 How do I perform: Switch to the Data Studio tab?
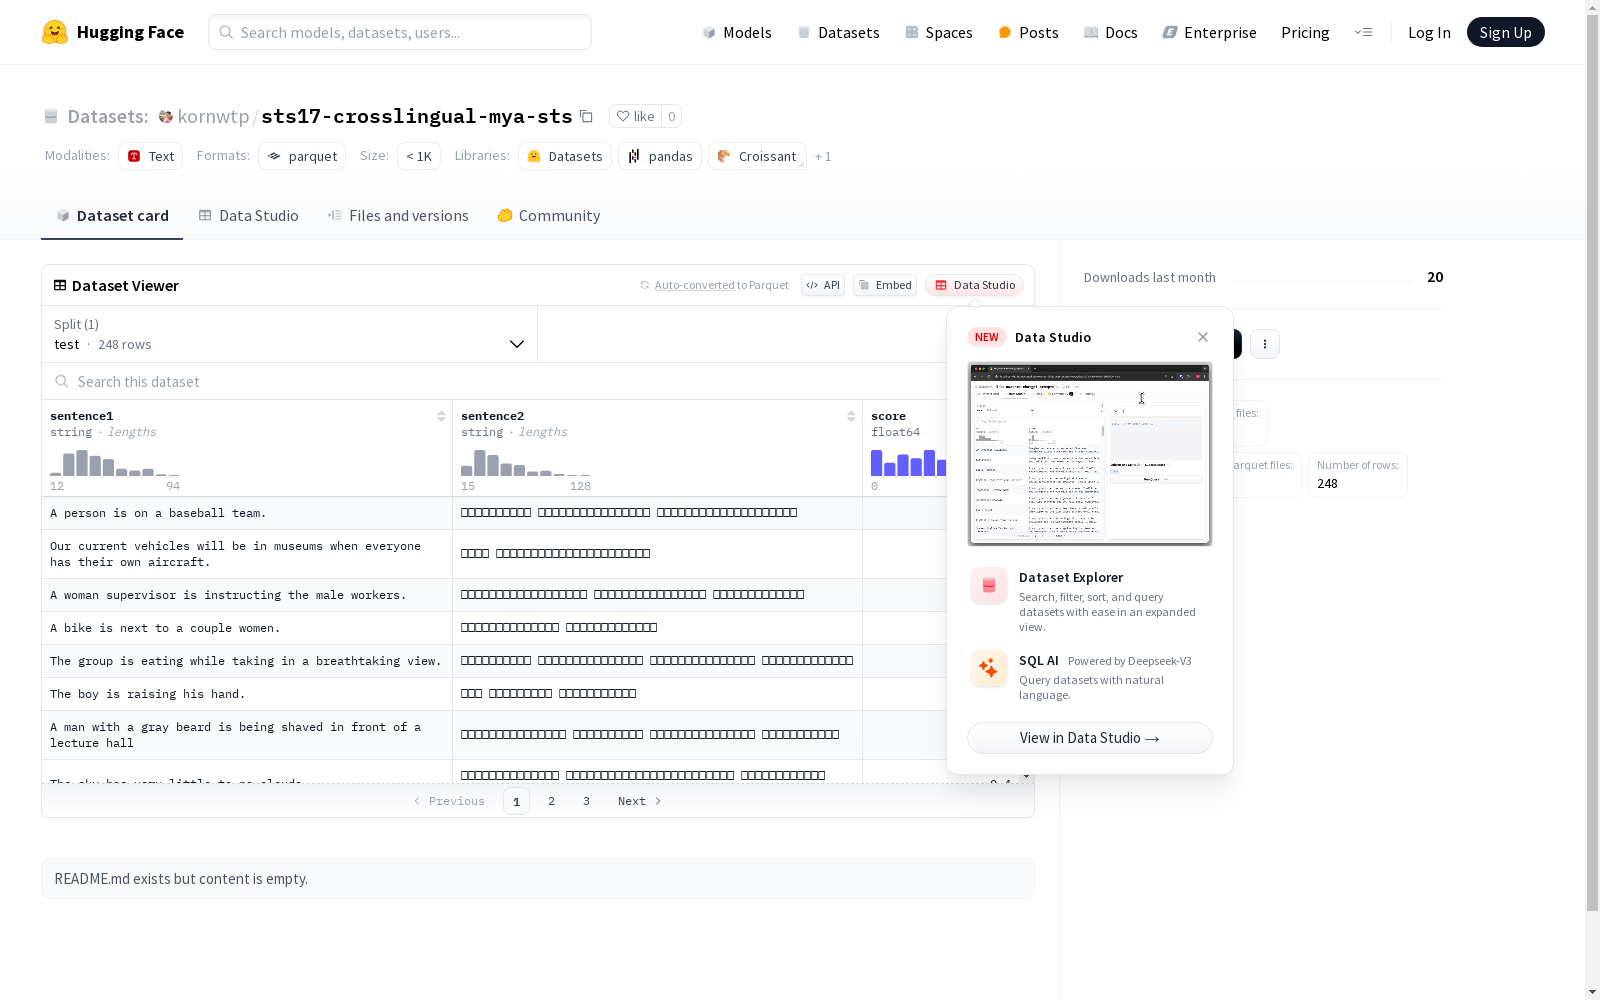[x=248, y=216]
